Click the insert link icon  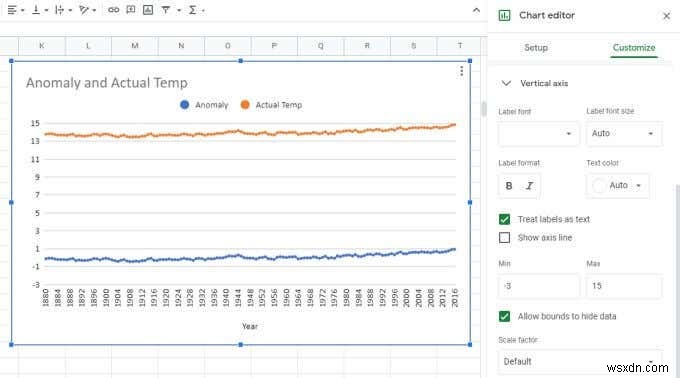pyautogui.click(x=114, y=10)
